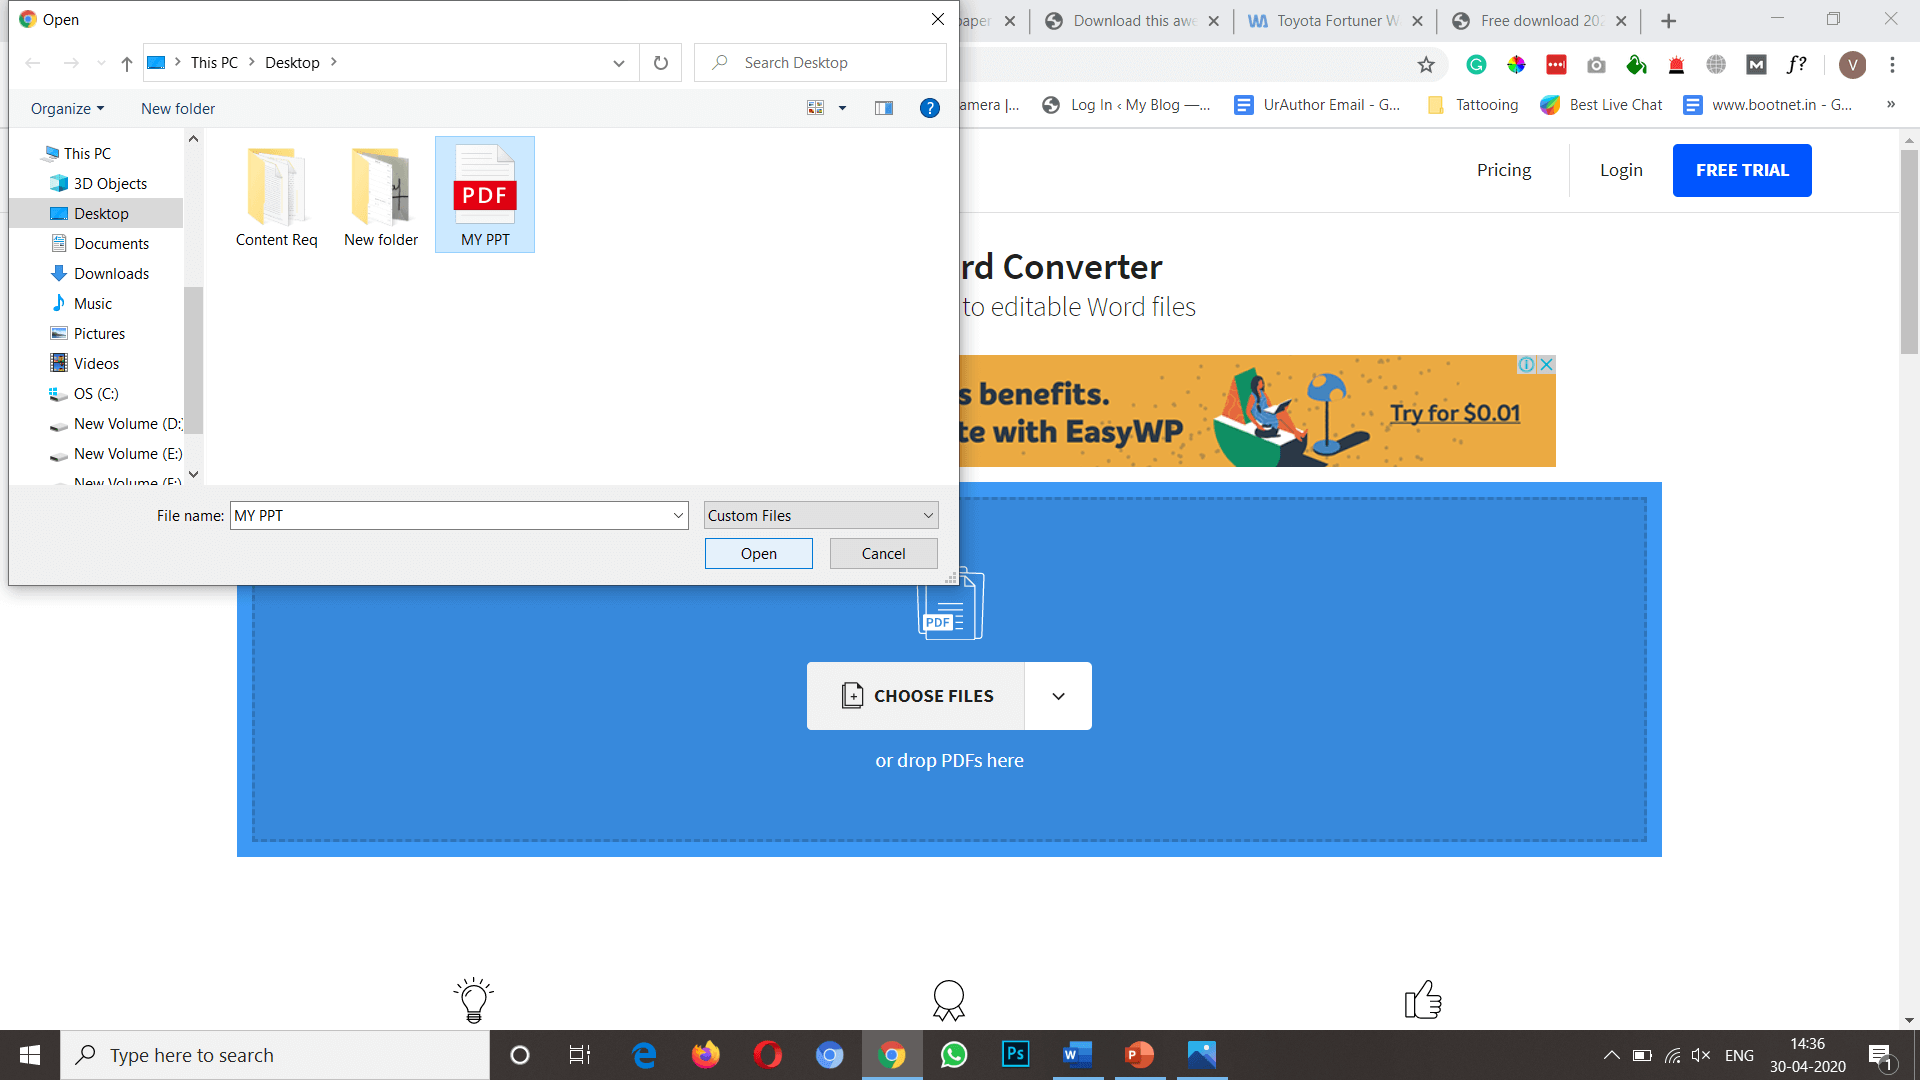Click the search icon in file dialog toolbar
This screenshot has height=1080, width=1920.
[719, 62]
